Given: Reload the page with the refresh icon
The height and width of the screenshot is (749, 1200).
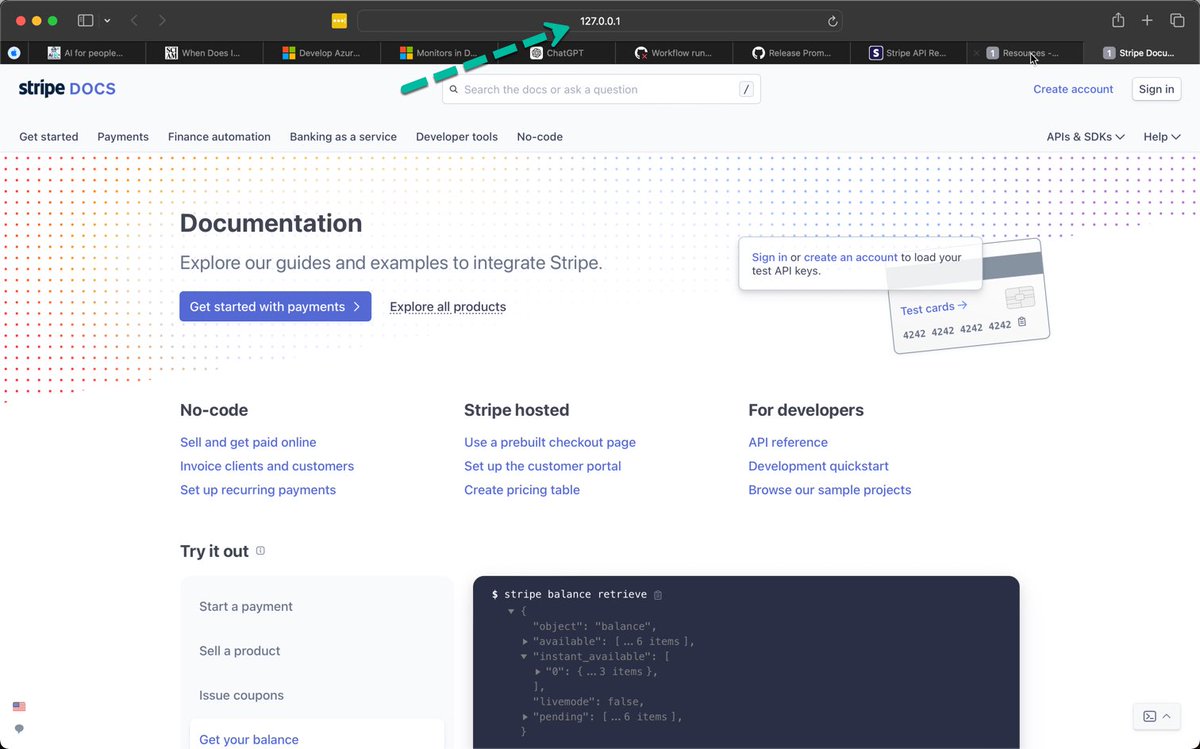Looking at the screenshot, I should click(832, 21).
